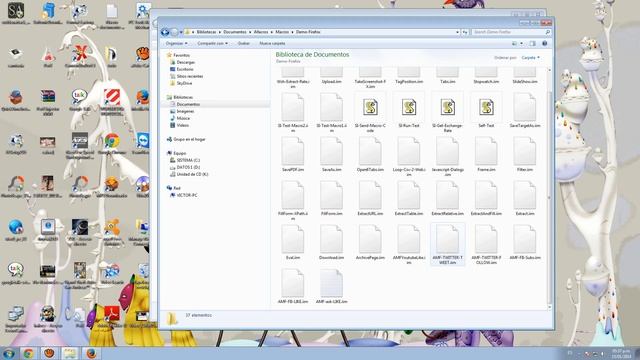Select the Self-Test script file
The image size is (640, 360).
click(x=486, y=108)
